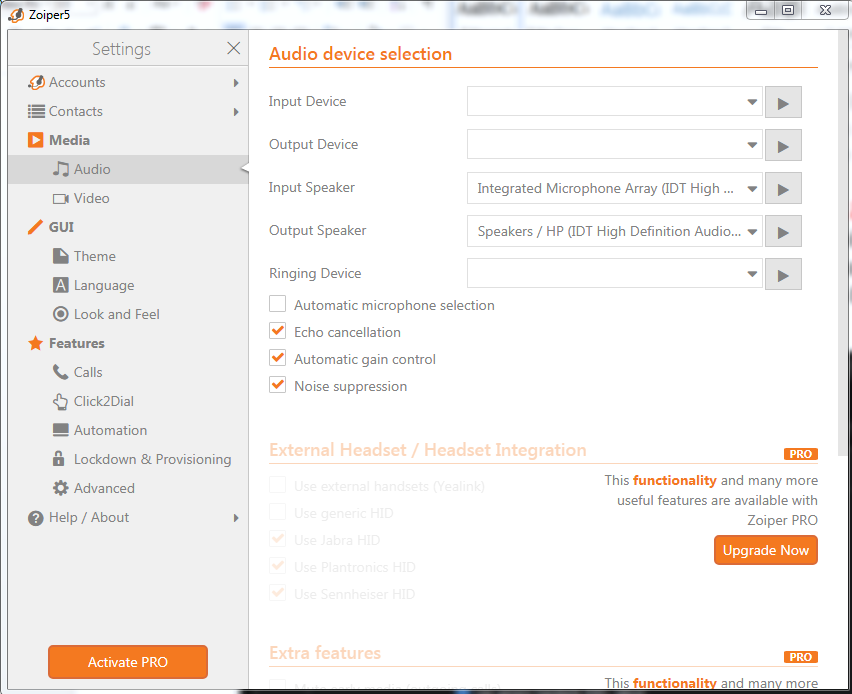Open the Input Device dropdown
The width and height of the screenshot is (852, 694).
coord(615,101)
